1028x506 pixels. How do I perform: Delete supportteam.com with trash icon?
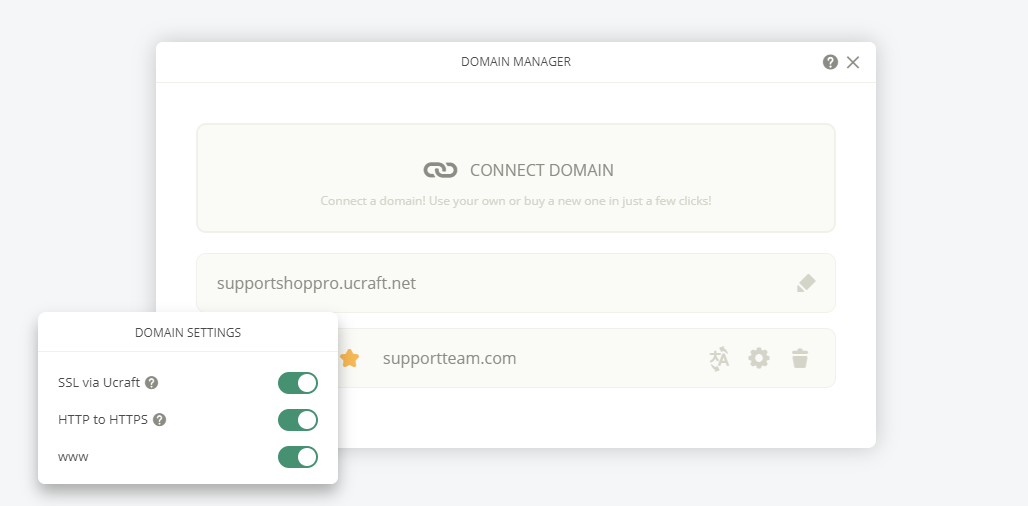(800, 359)
